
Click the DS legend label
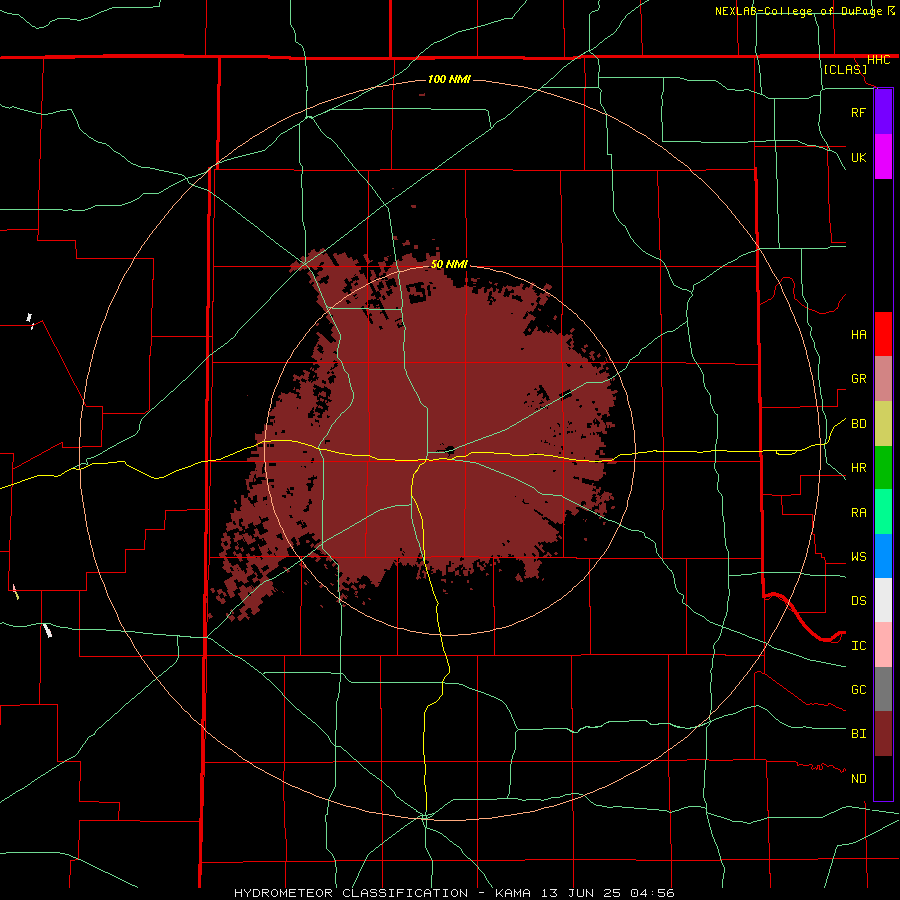pyautogui.click(x=858, y=600)
